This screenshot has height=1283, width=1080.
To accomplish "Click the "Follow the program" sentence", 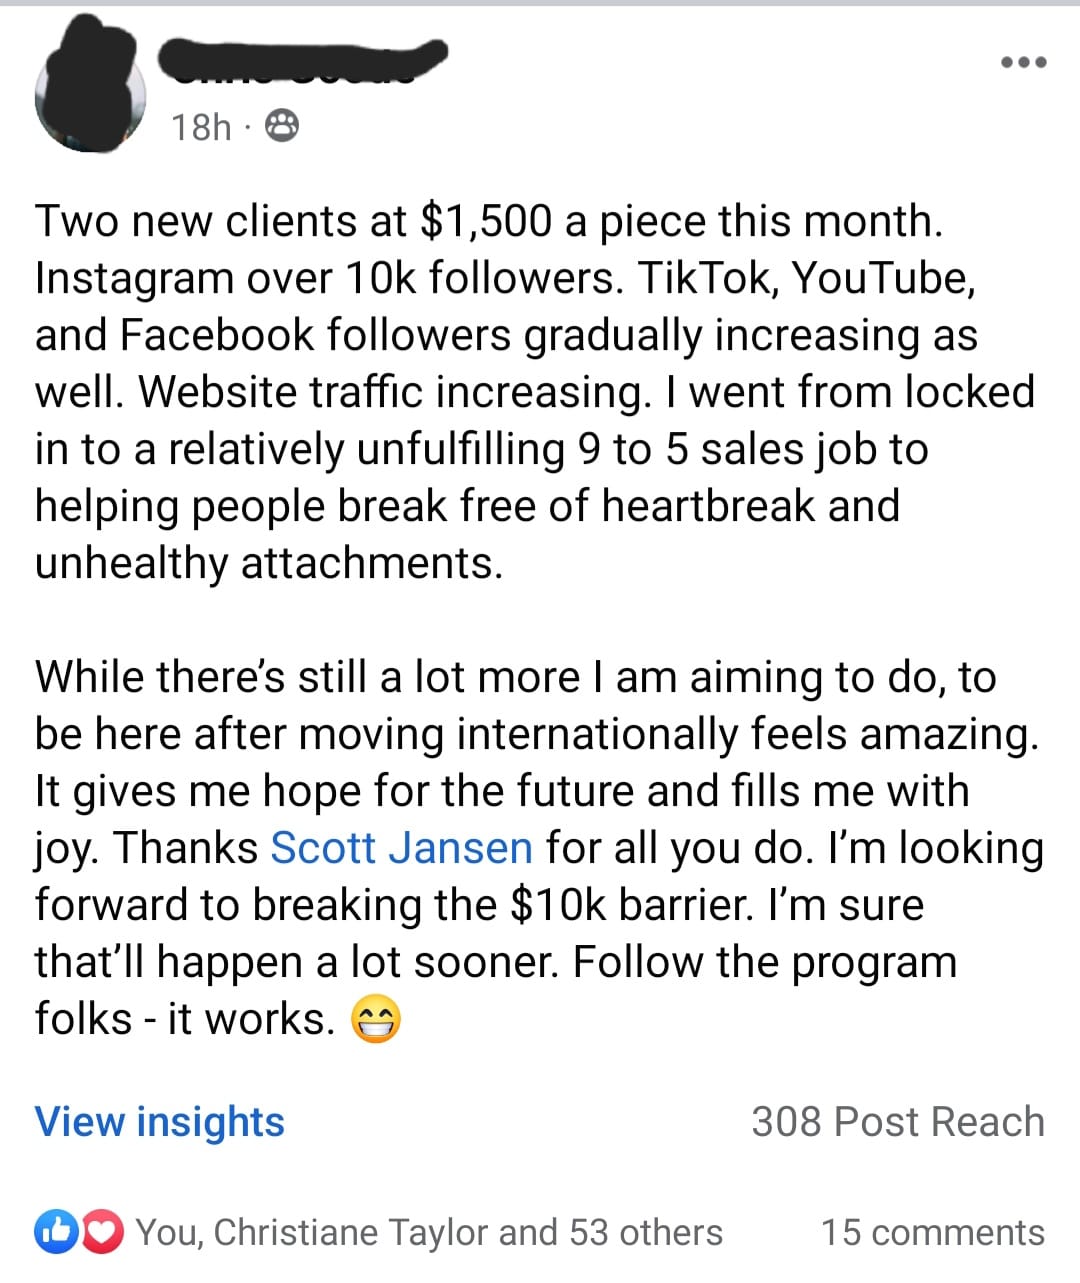I will [x=765, y=962].
